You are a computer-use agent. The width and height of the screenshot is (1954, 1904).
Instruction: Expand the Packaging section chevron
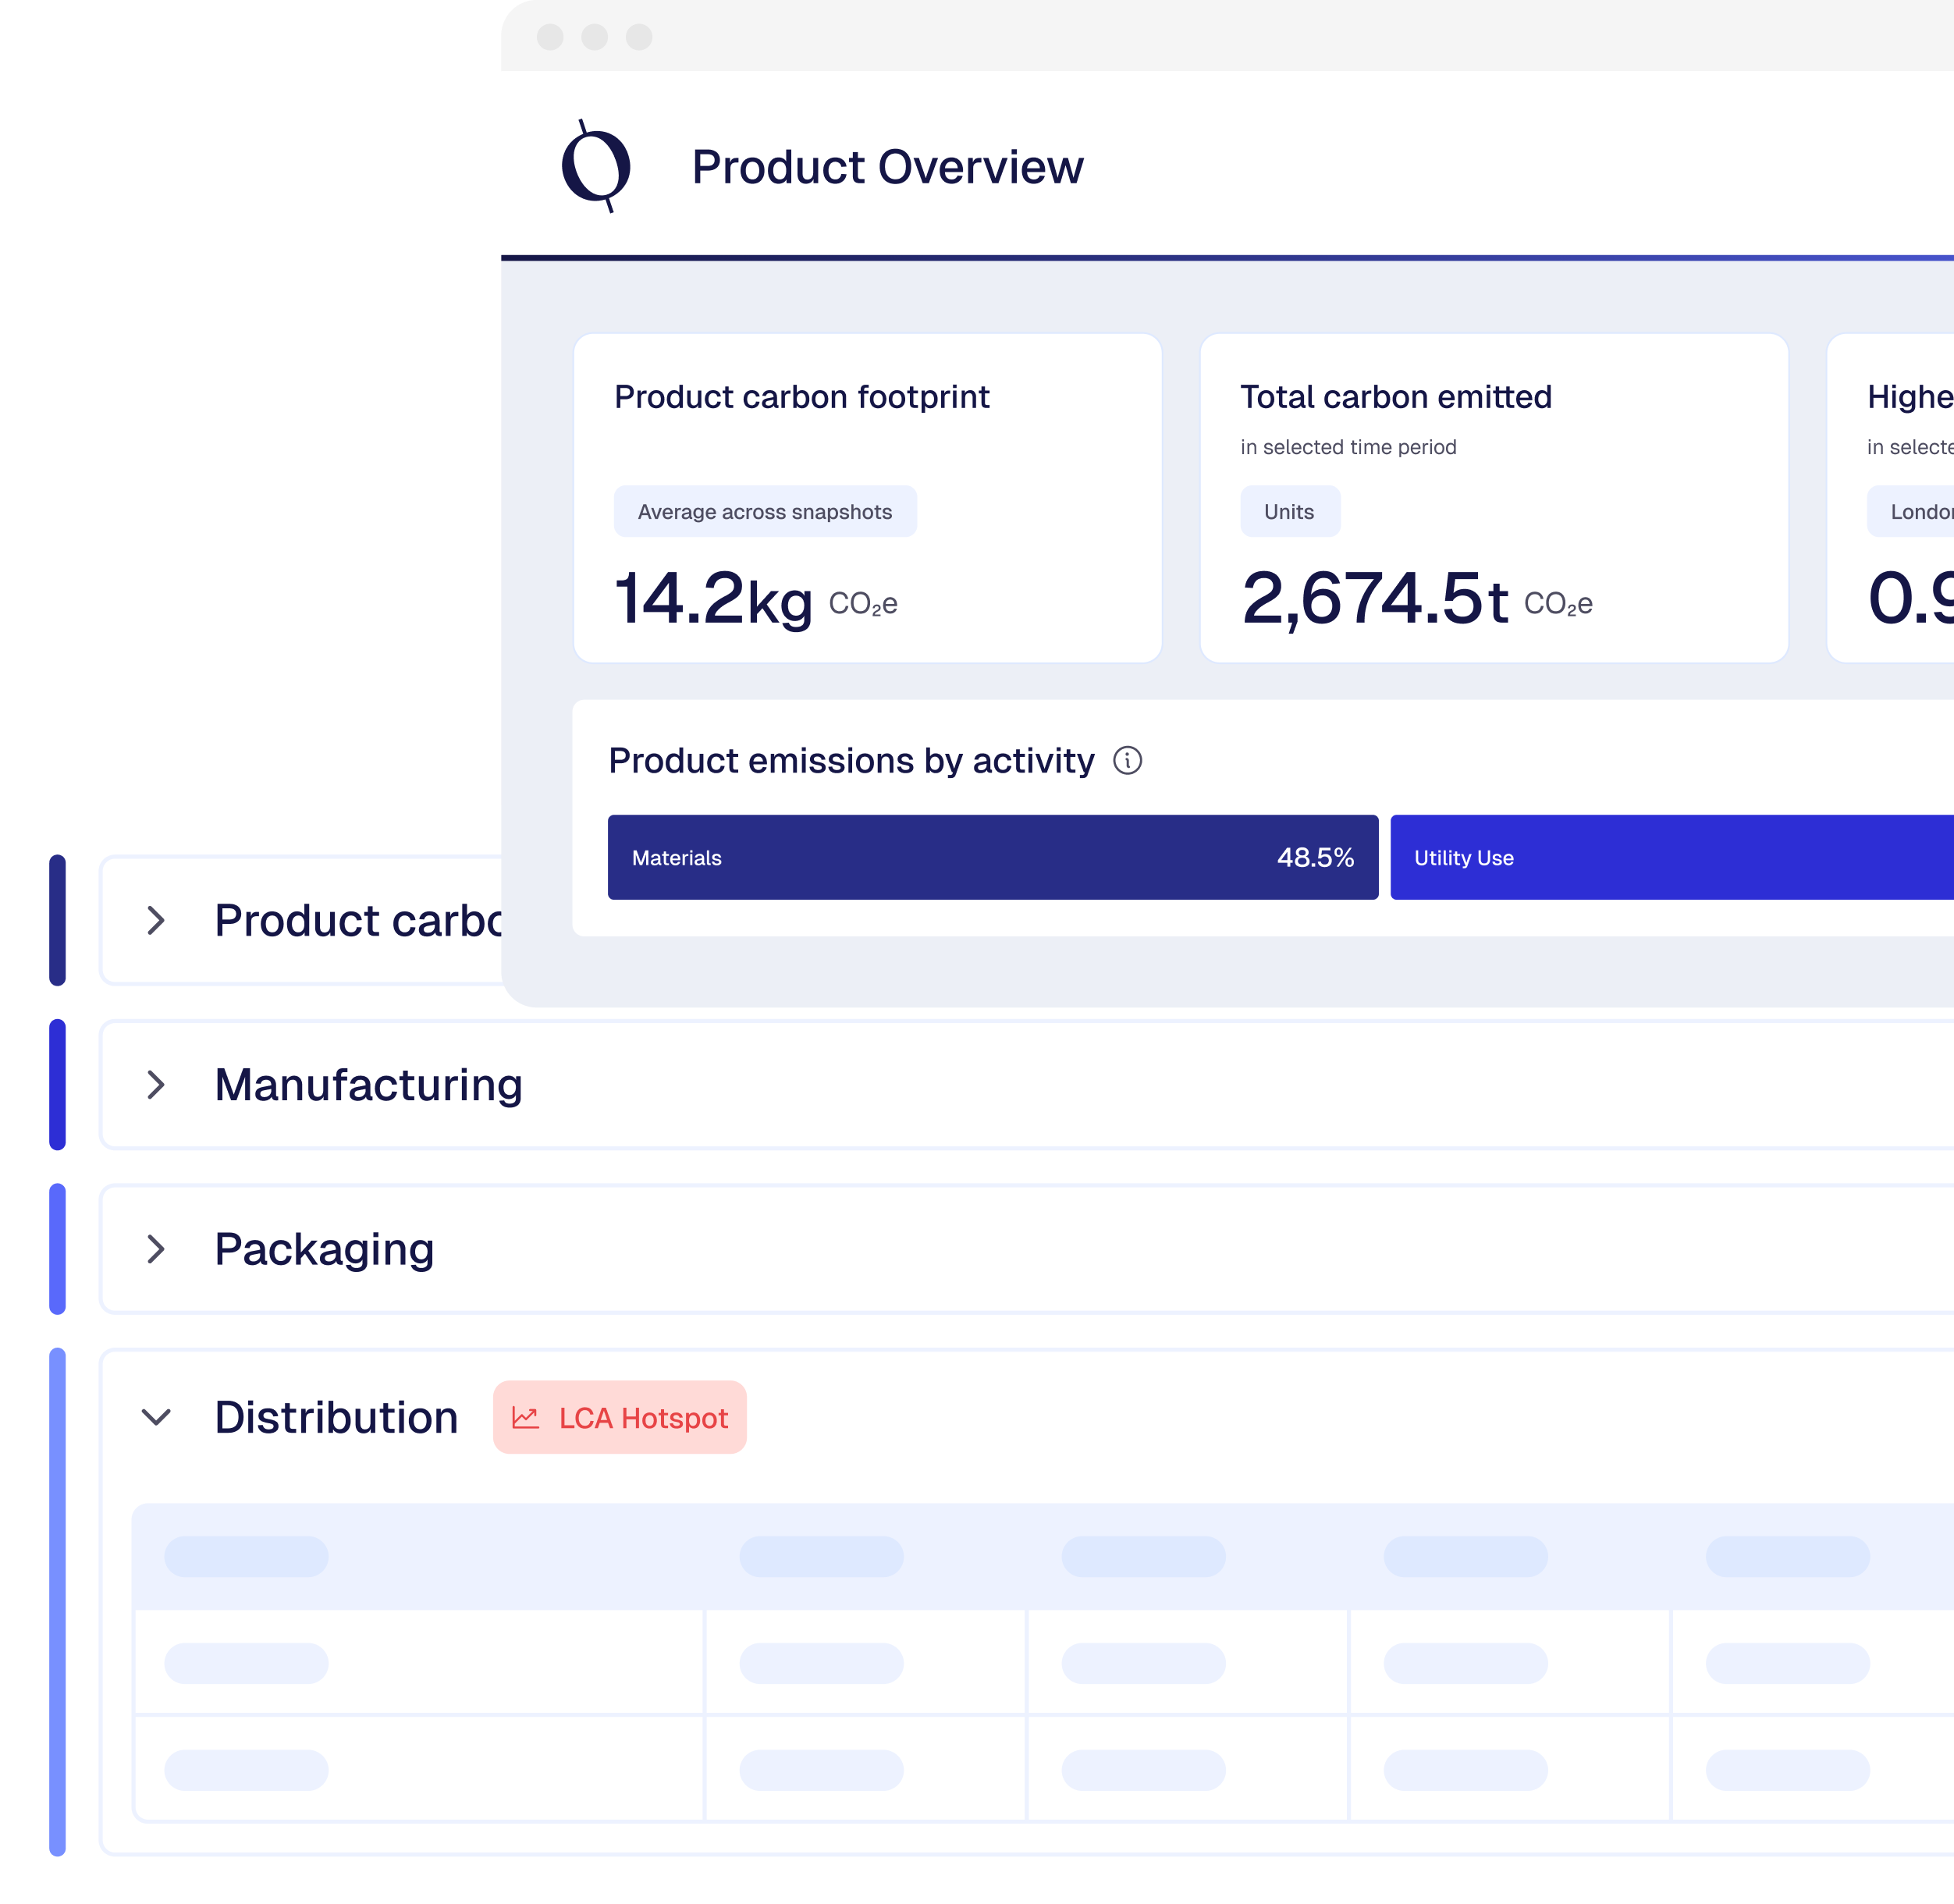(x=156, y=1249)
